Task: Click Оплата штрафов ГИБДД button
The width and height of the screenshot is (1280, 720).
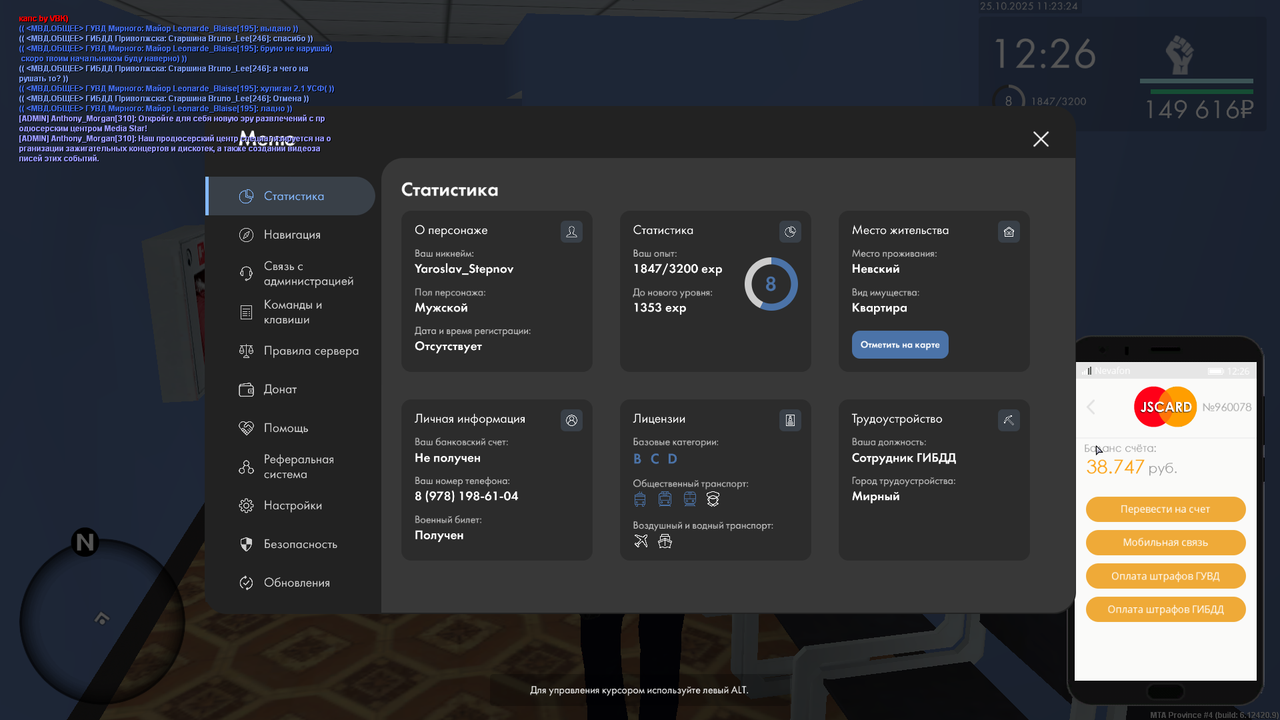Action: pos(1166,609)
